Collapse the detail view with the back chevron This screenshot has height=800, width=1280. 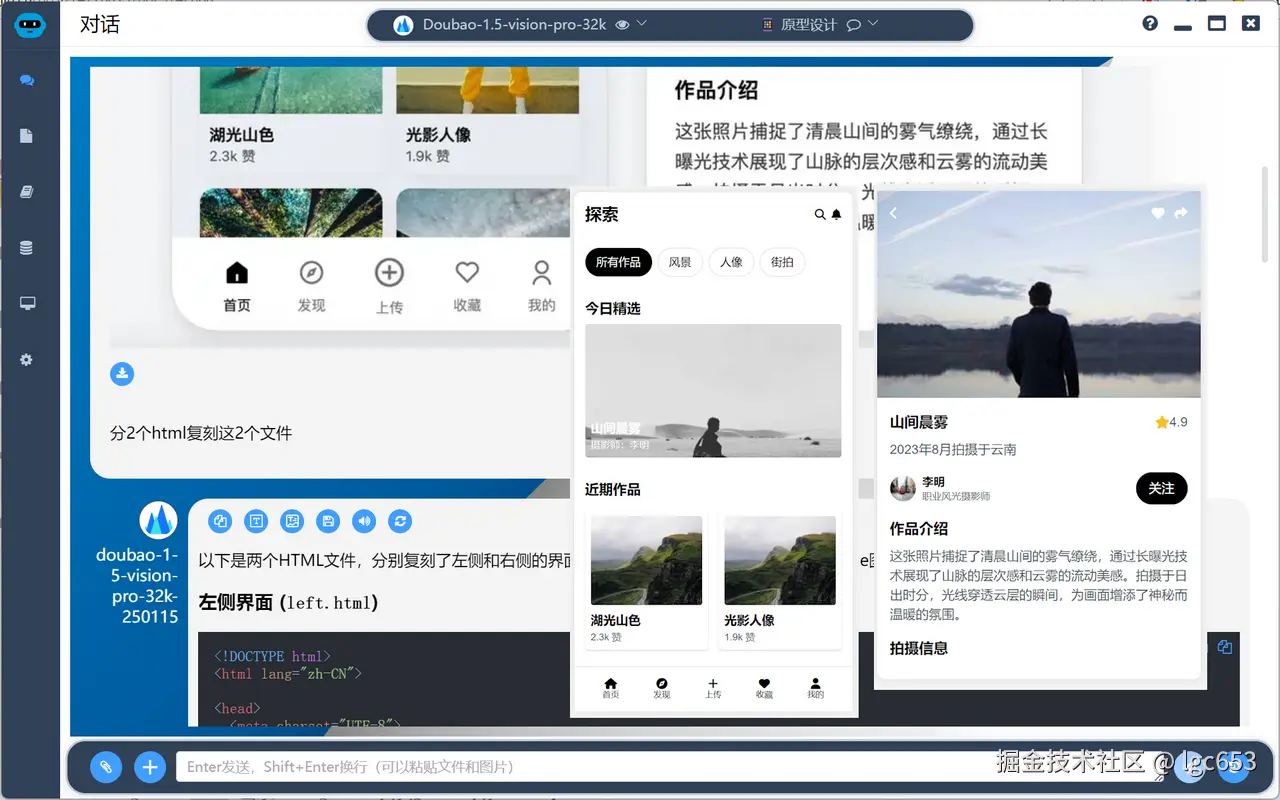point(893,212)
